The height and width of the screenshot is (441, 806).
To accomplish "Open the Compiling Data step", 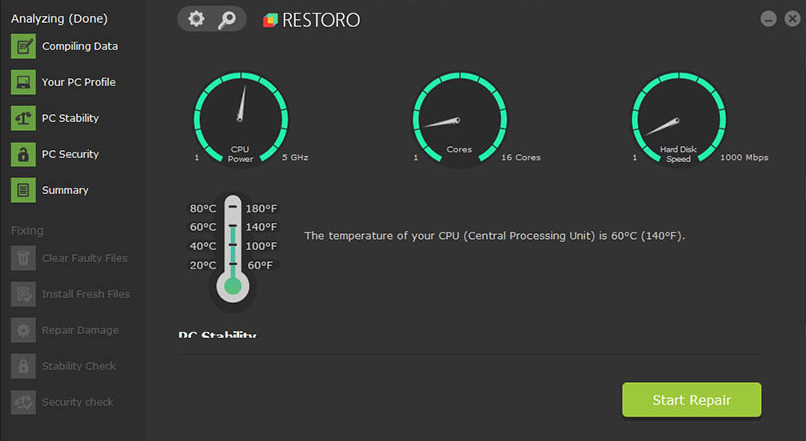I will [x=80, y=46].
